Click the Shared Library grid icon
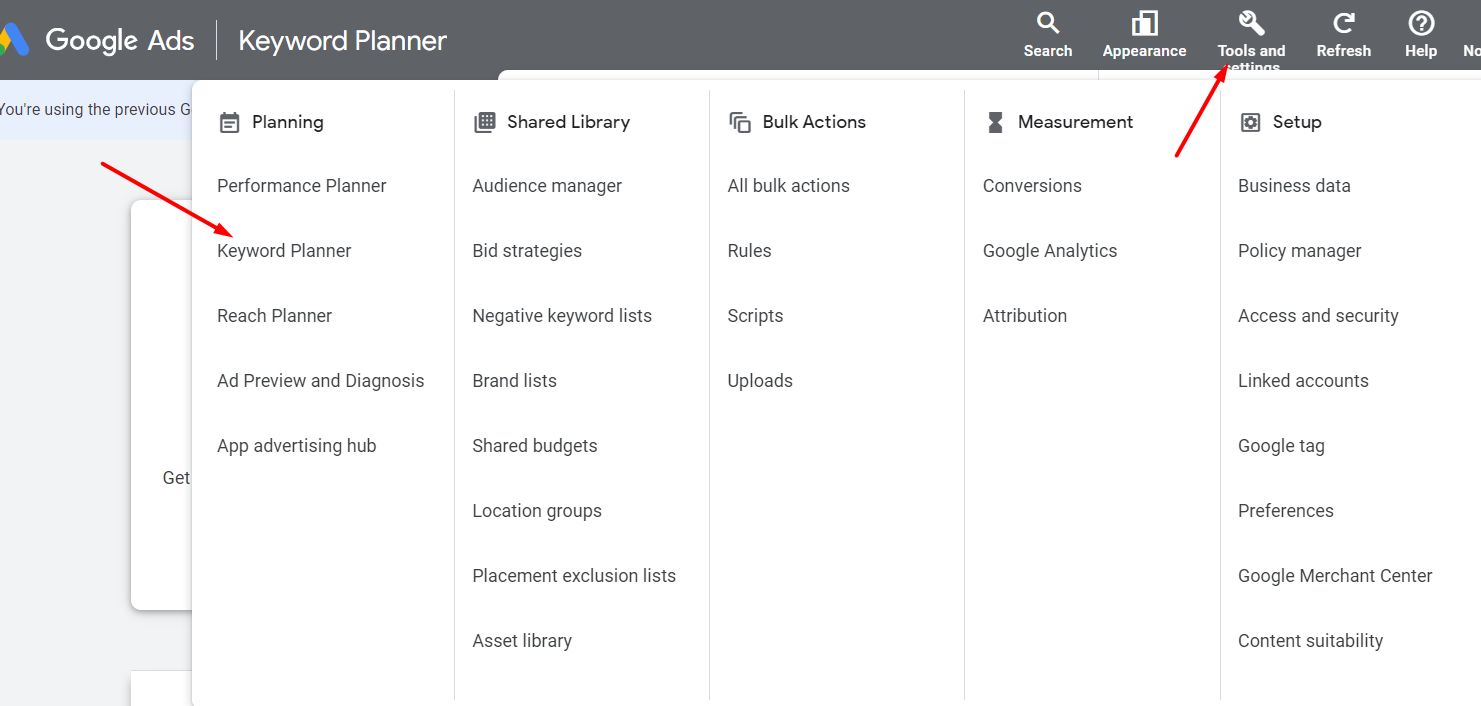The height and width of the screenshot is (706, 1481). click(485, 122)
